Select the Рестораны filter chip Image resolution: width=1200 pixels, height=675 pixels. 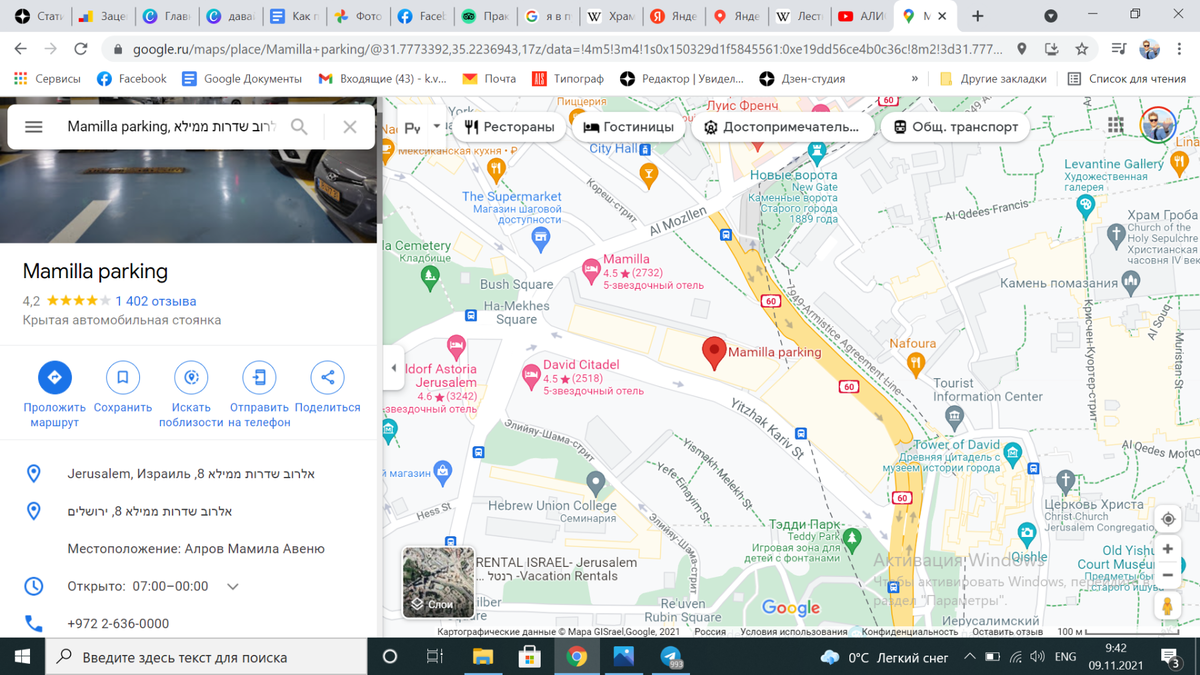point(509,127)
